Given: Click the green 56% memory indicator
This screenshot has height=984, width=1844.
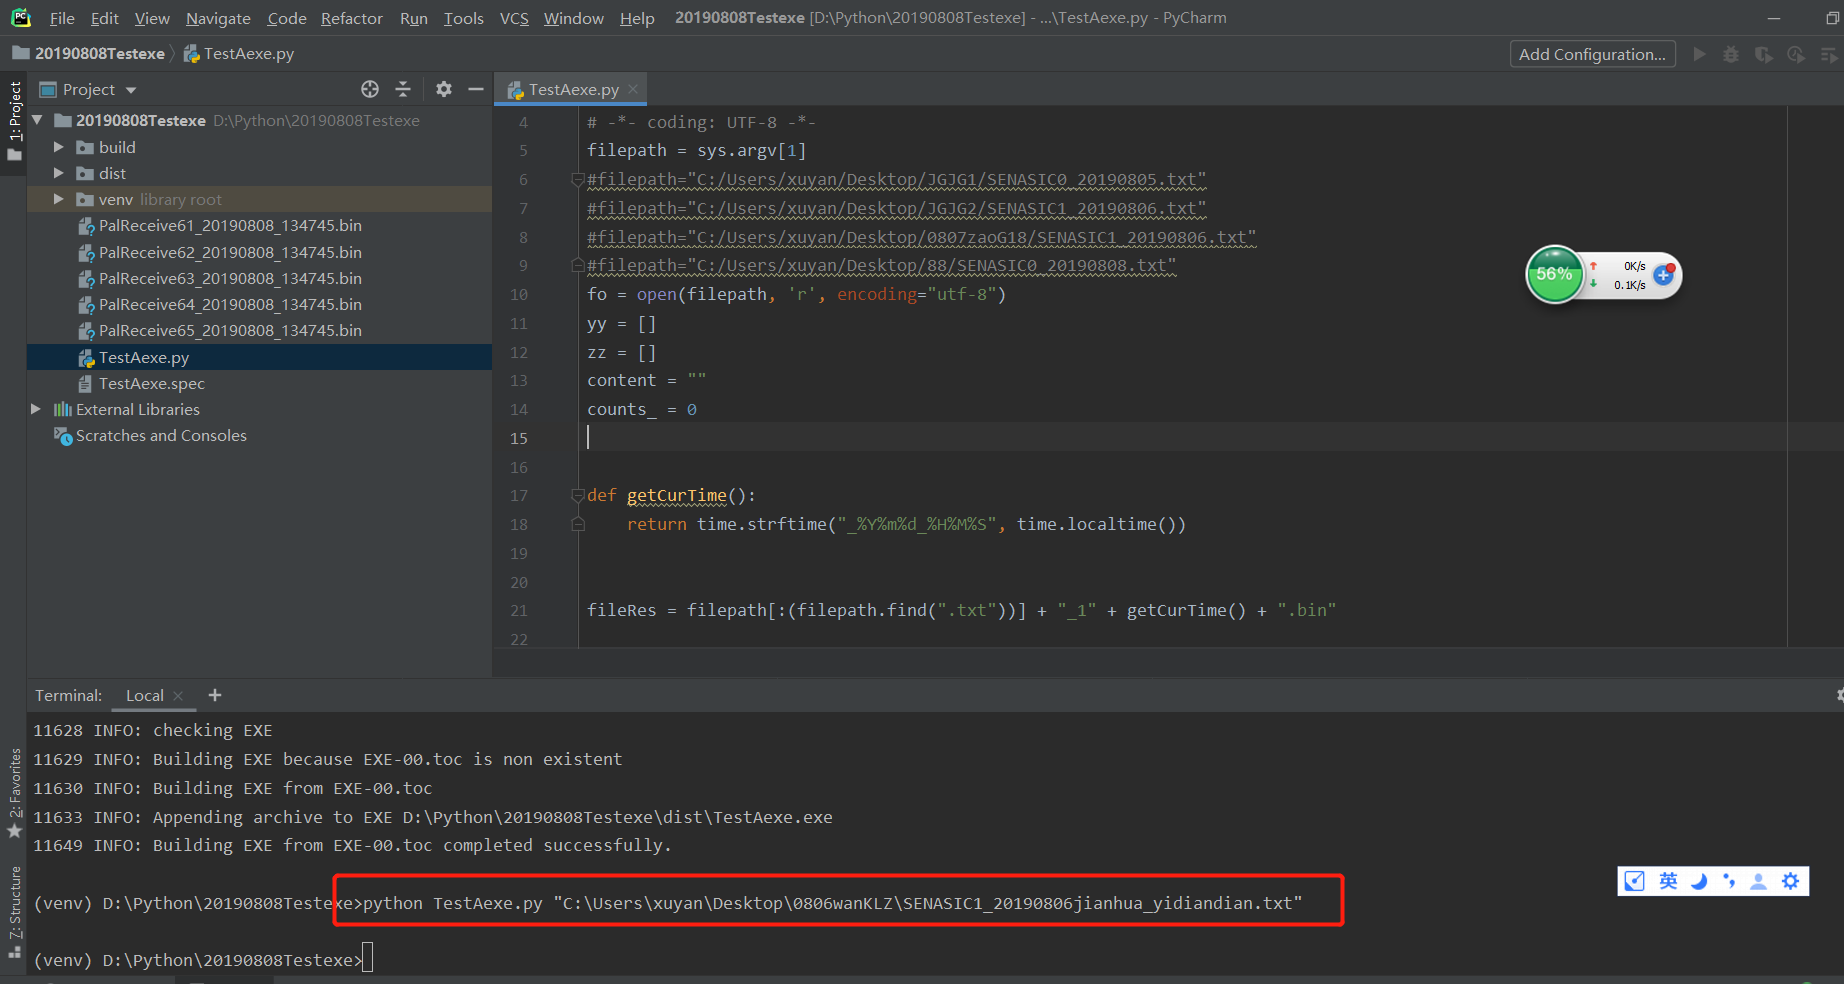Looking at the screenshot, I should [x=1554, y=274].
